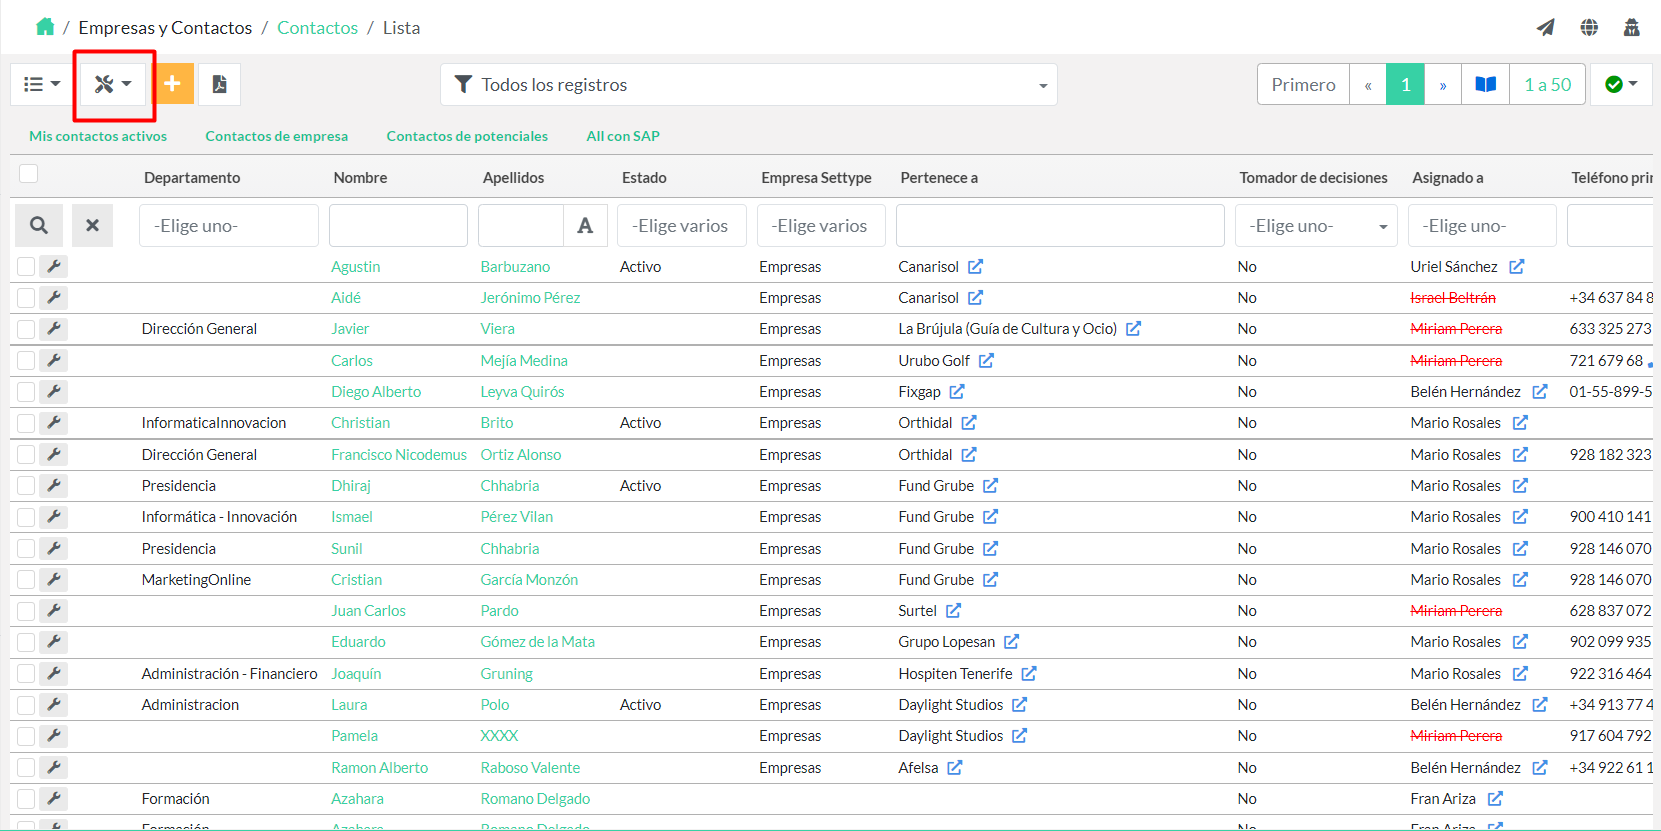Open Empresa Settype Elige varios selector

[x=821, y=225]
